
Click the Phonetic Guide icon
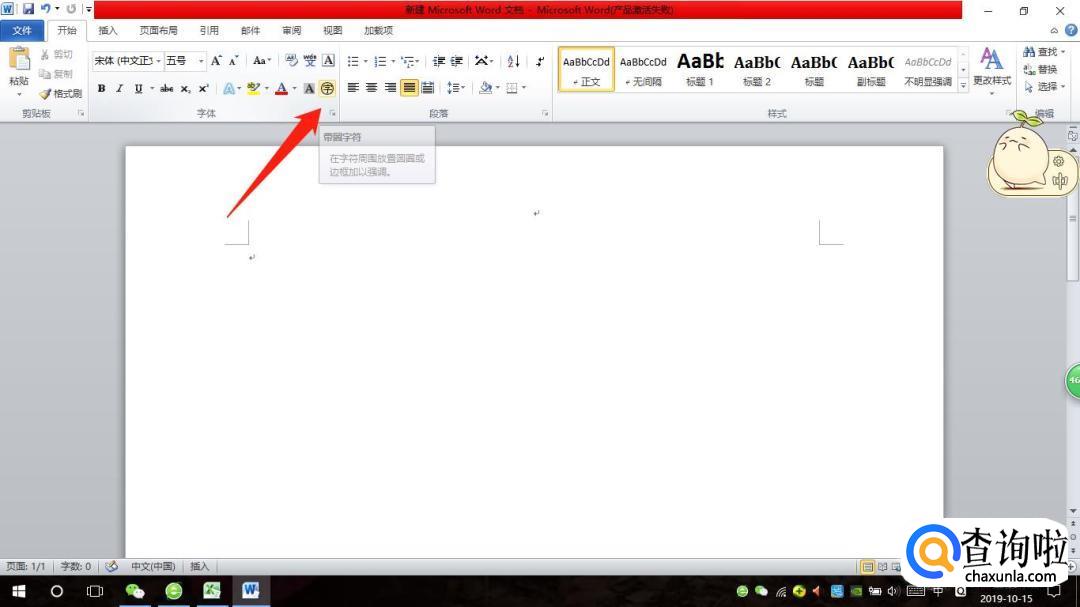click(310, 61)
